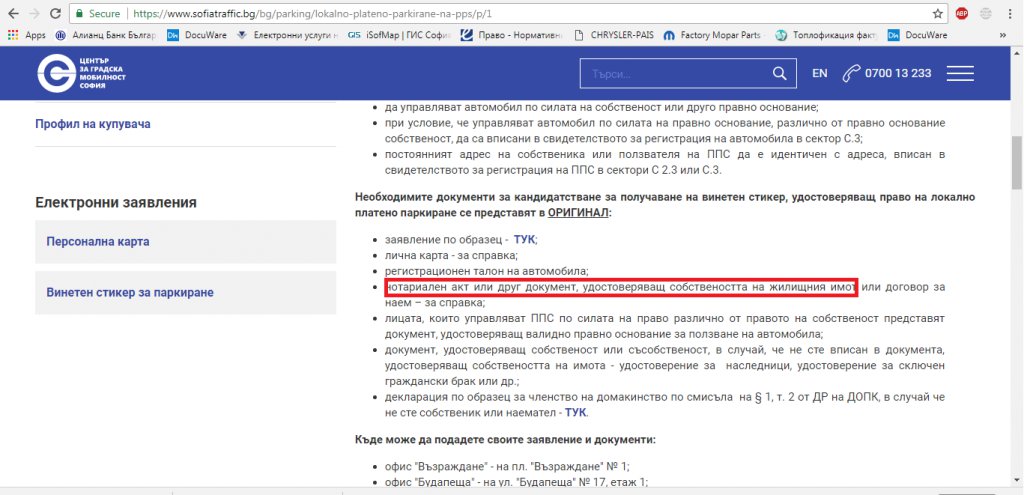1024x495 pixels.
Task: Click the green Secure padlock indicator
Action: 97,13
